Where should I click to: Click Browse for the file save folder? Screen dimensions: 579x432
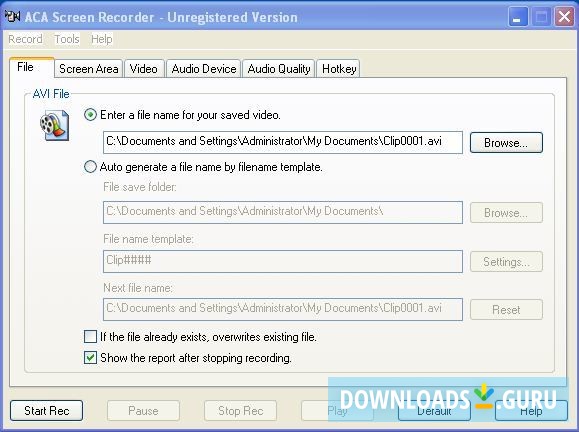point(506,213)
